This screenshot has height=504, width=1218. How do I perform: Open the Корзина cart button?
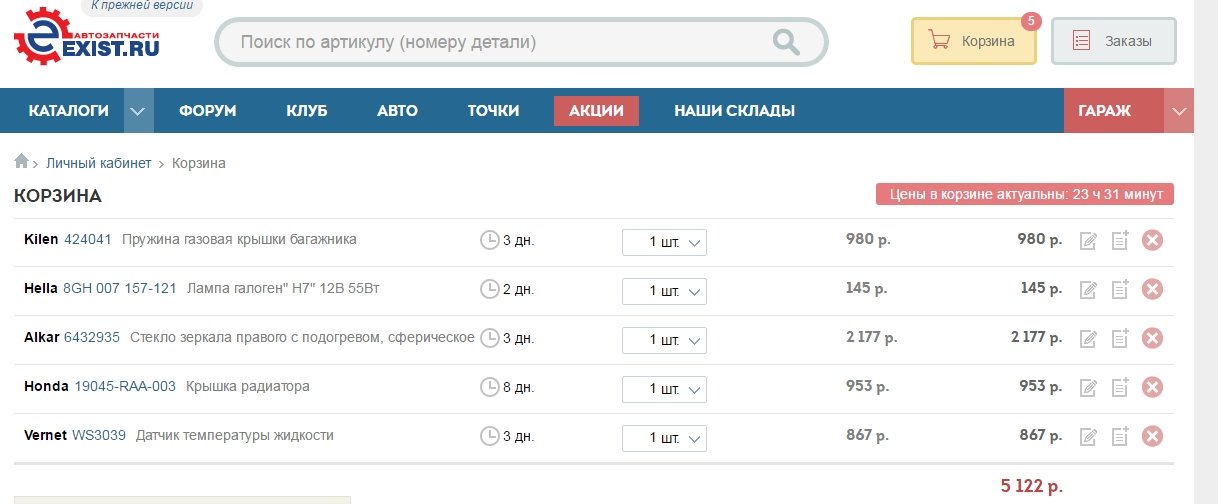[973, 41]
